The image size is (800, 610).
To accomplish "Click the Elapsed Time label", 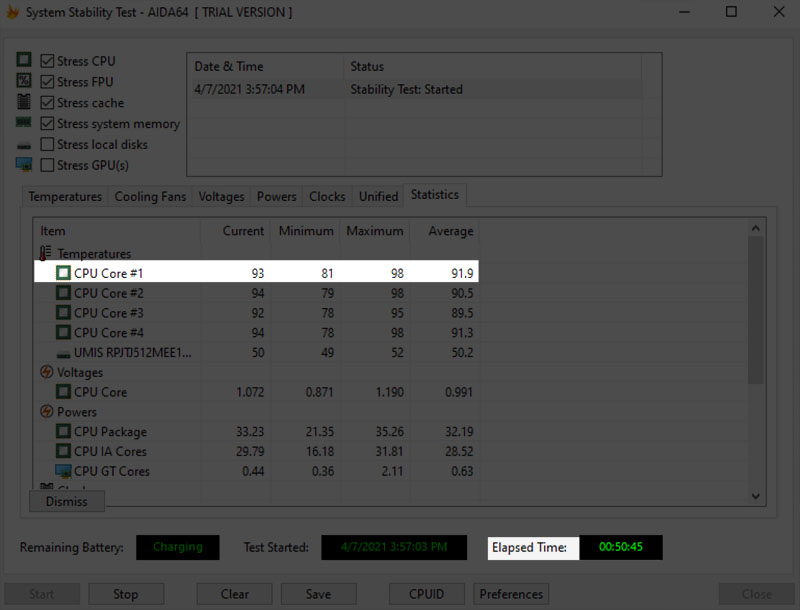I will (529, 547).
